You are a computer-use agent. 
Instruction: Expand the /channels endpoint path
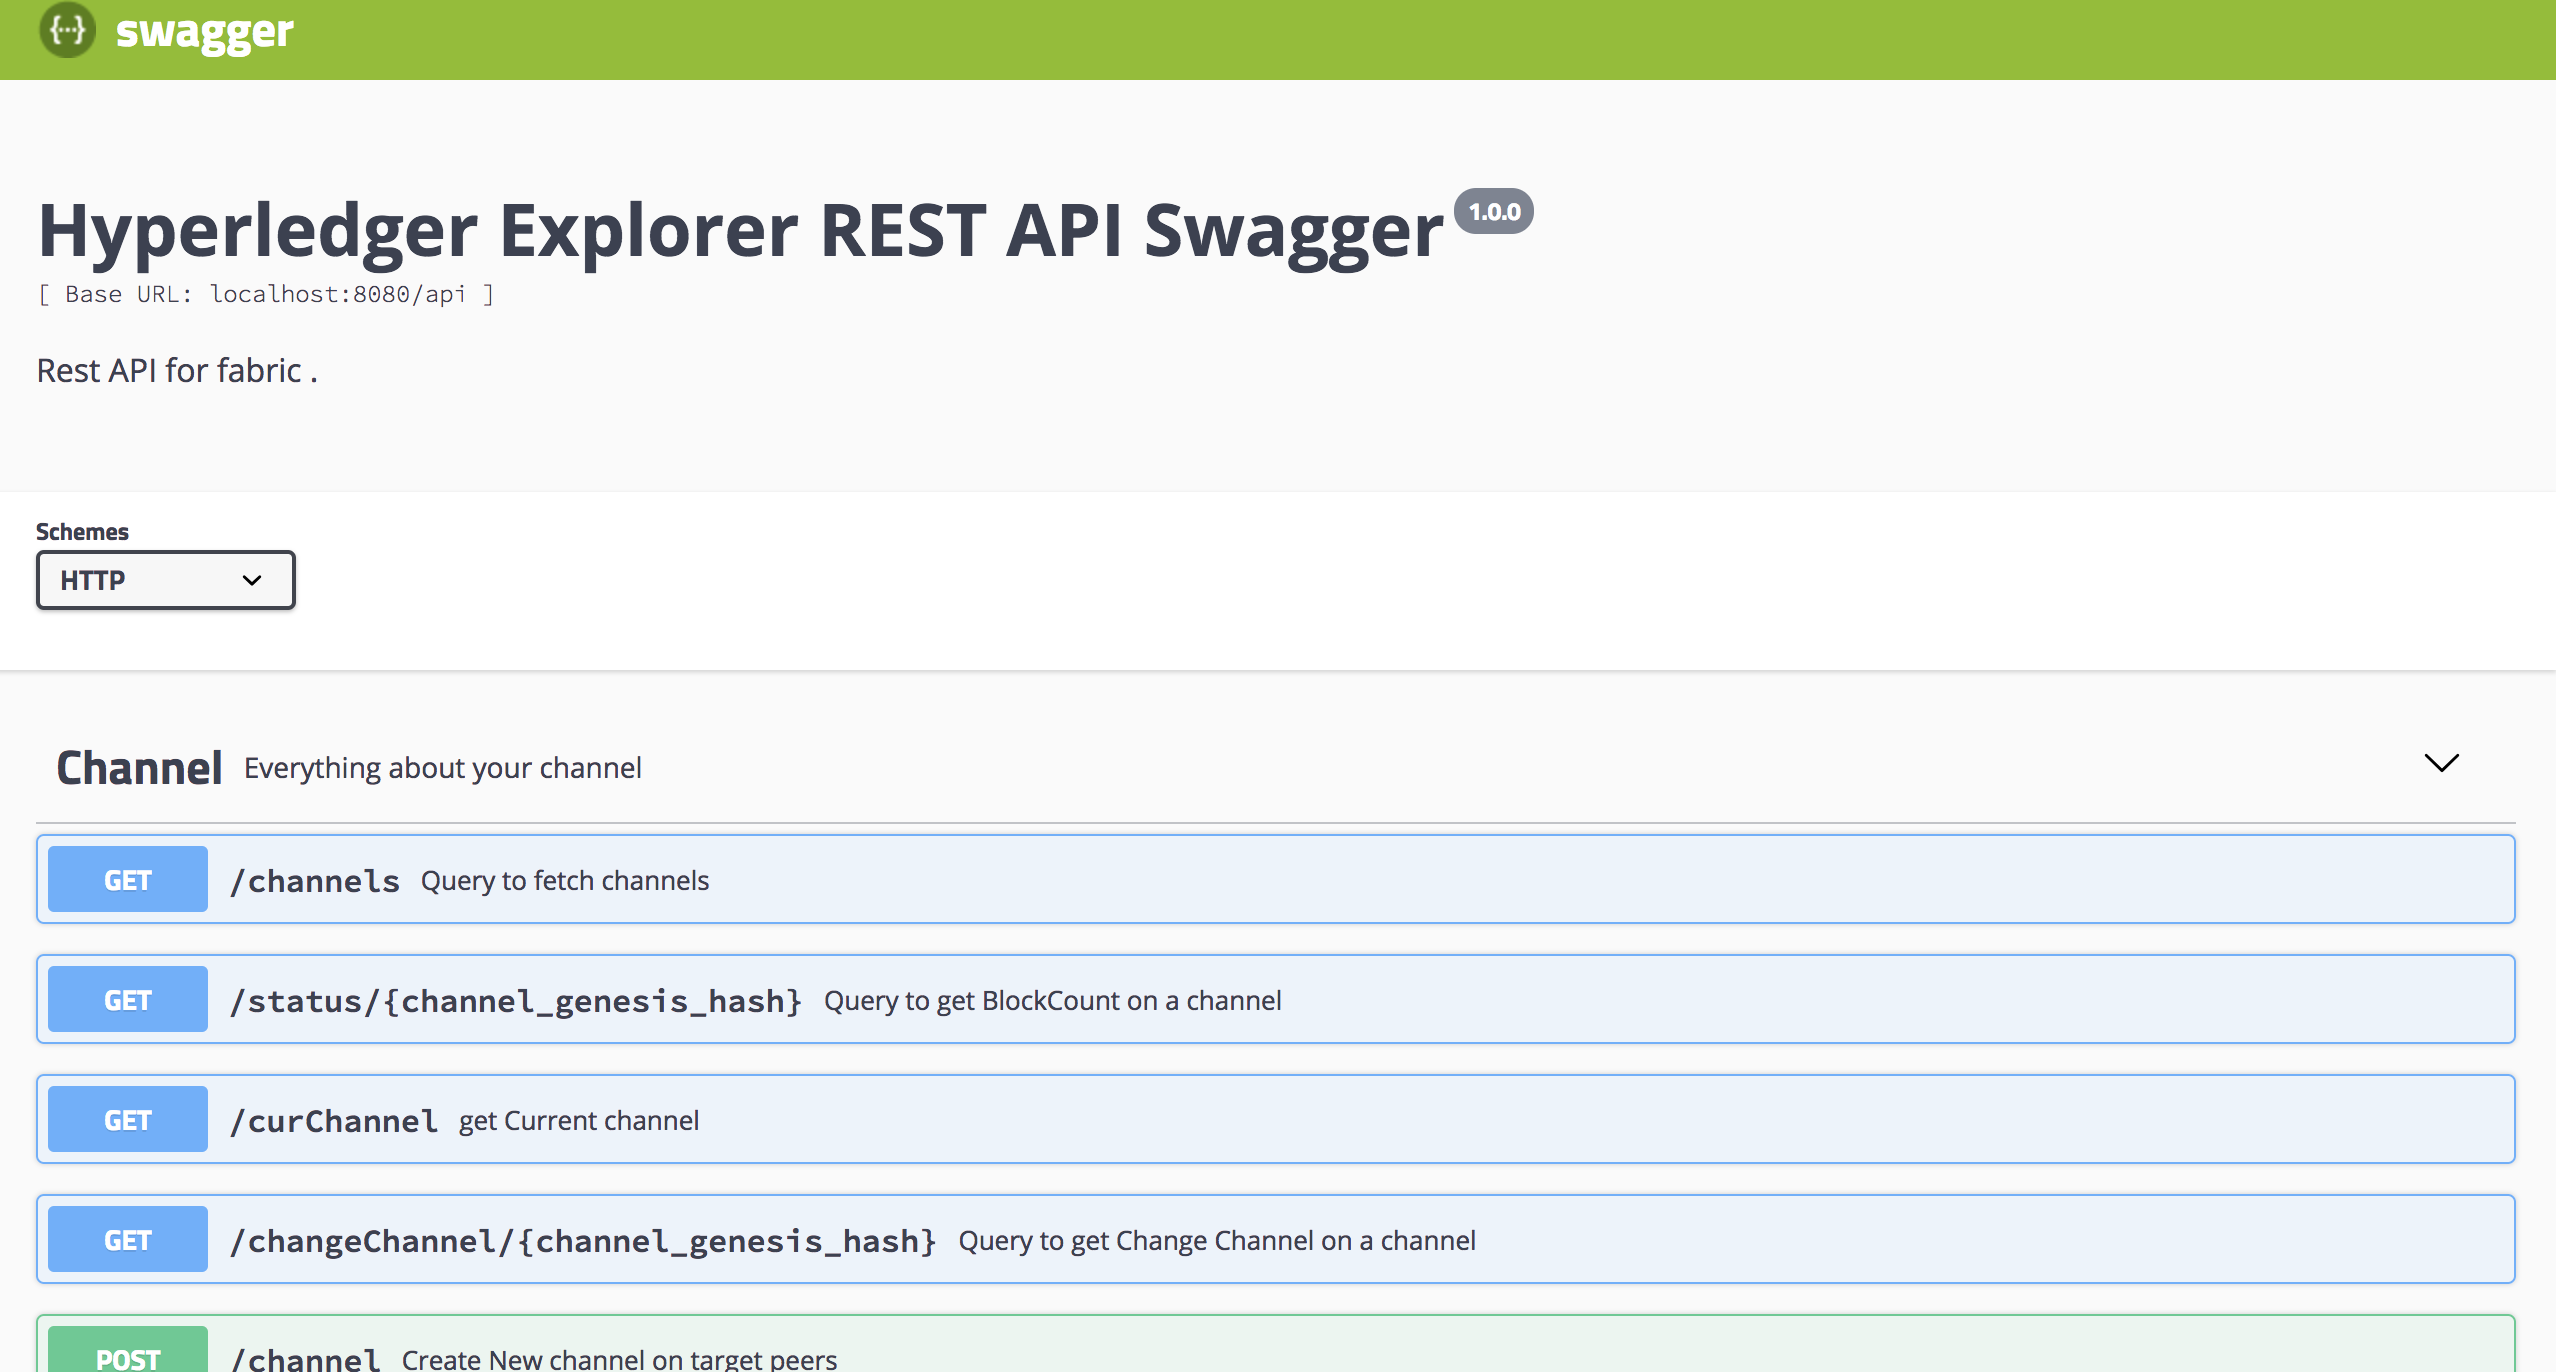[x=314, y=881]
